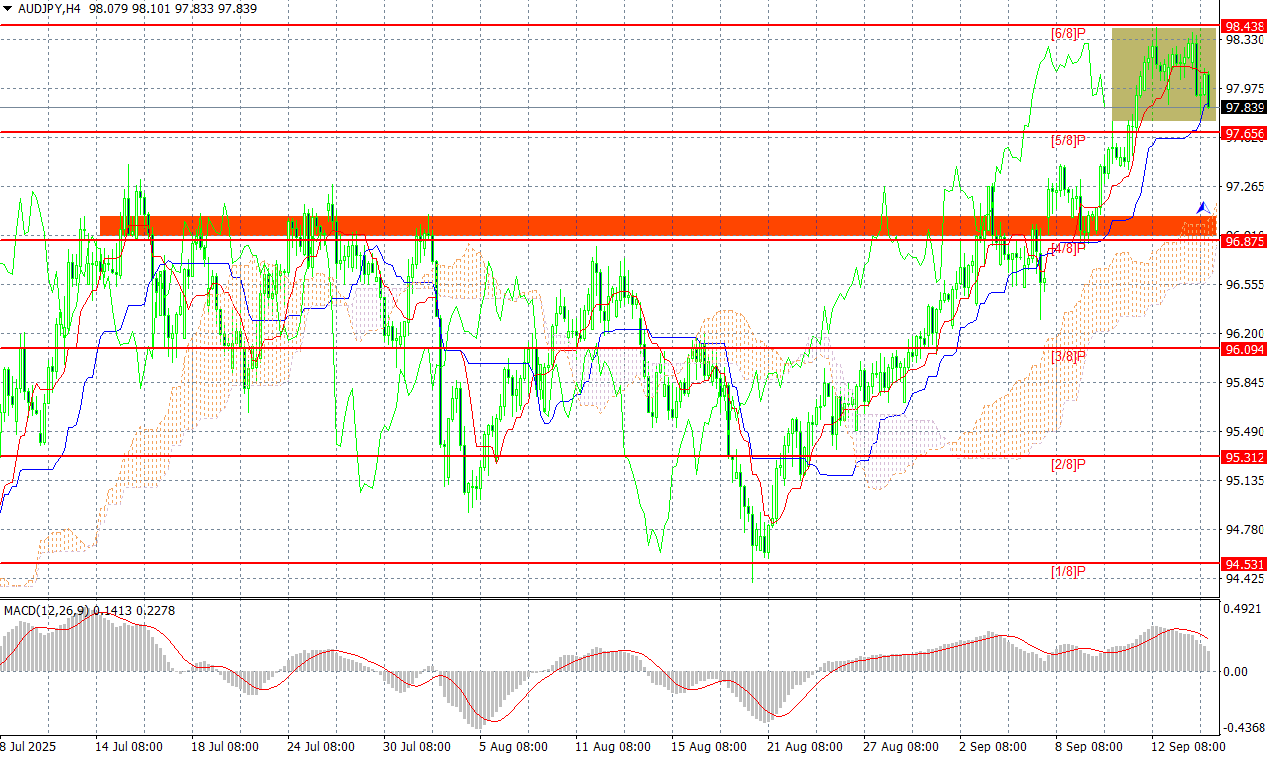
Task: Click the 97.975 price scale value
Action: 1243,89
